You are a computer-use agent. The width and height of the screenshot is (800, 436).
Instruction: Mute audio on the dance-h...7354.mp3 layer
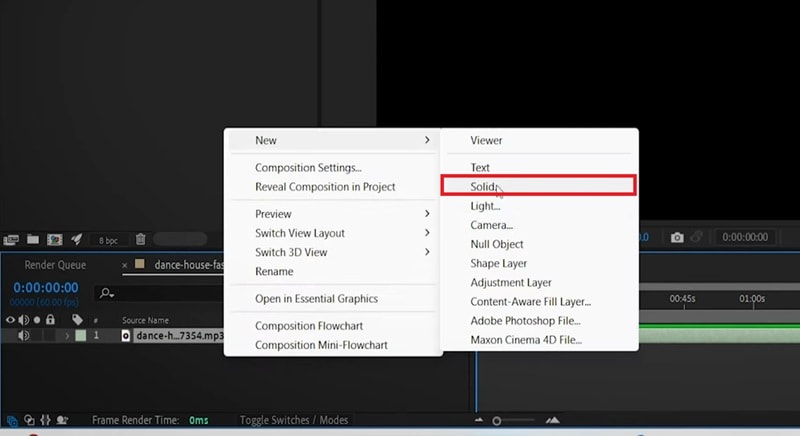tap(23, 336)
